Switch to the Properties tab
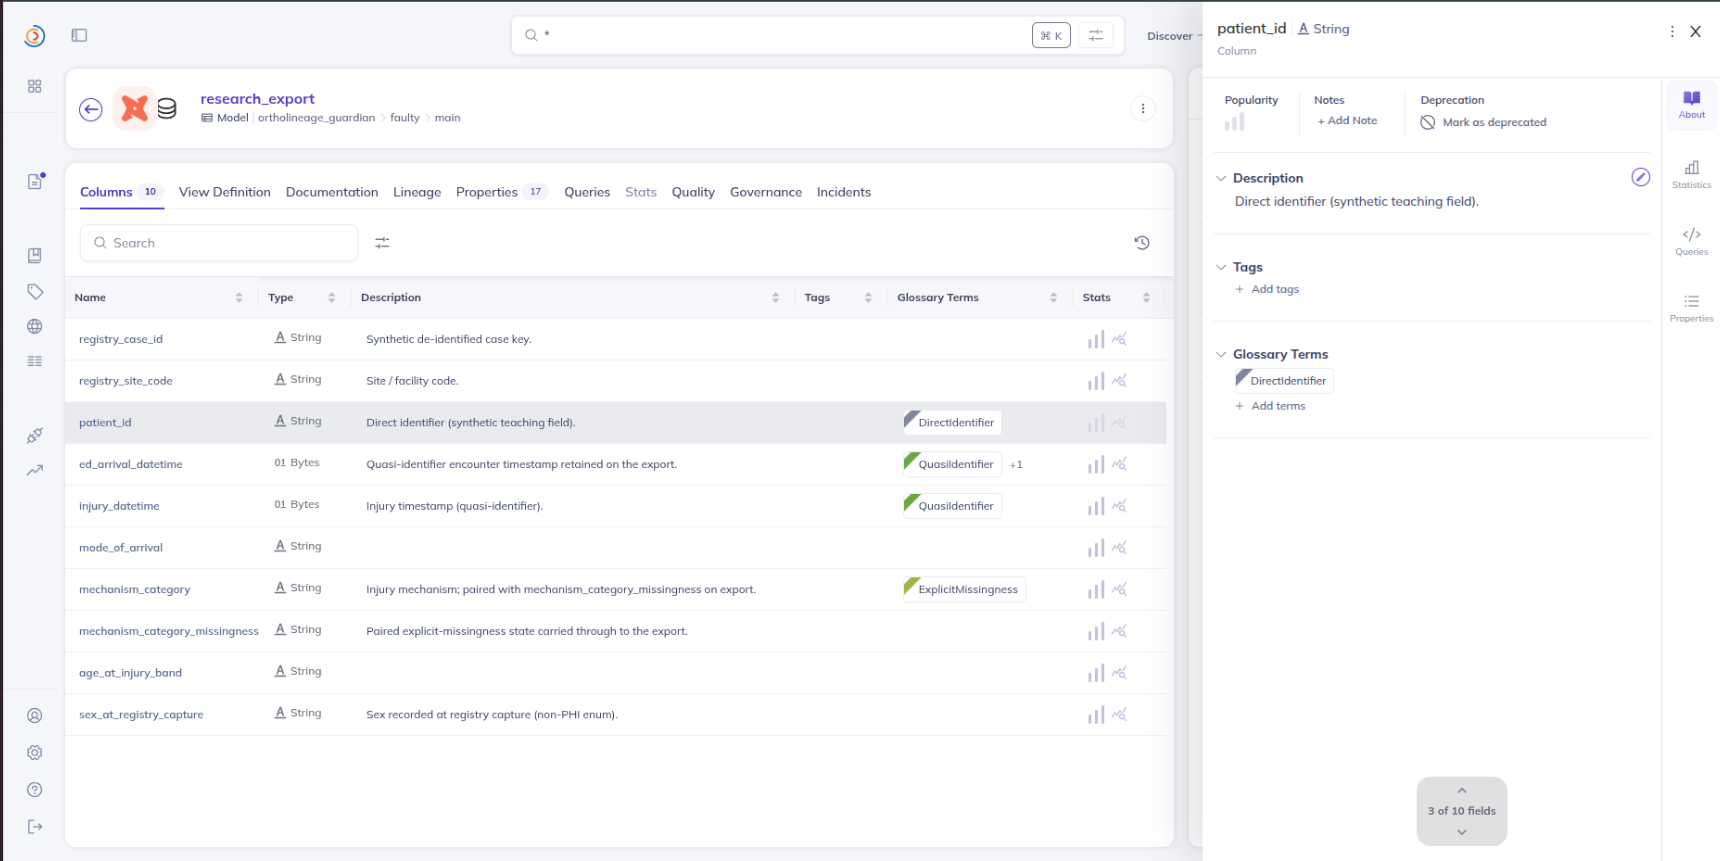This screenshot has width=1720, height=861. point(501,192)
